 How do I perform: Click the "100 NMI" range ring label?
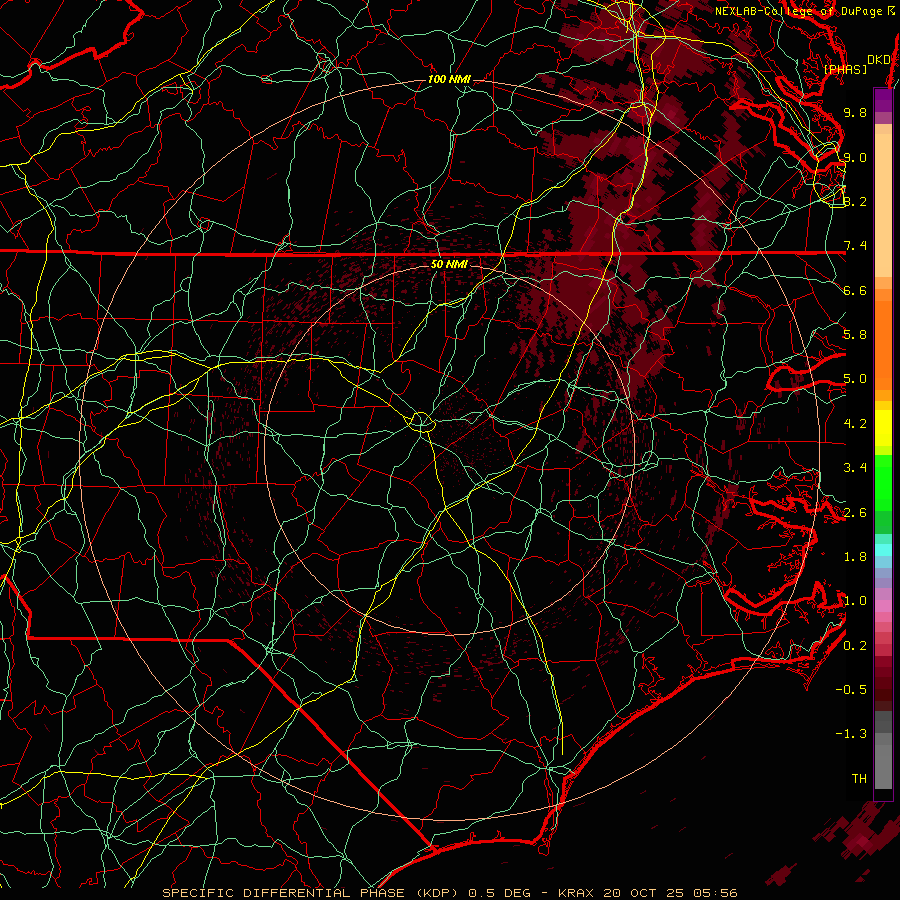coord(449,79)
